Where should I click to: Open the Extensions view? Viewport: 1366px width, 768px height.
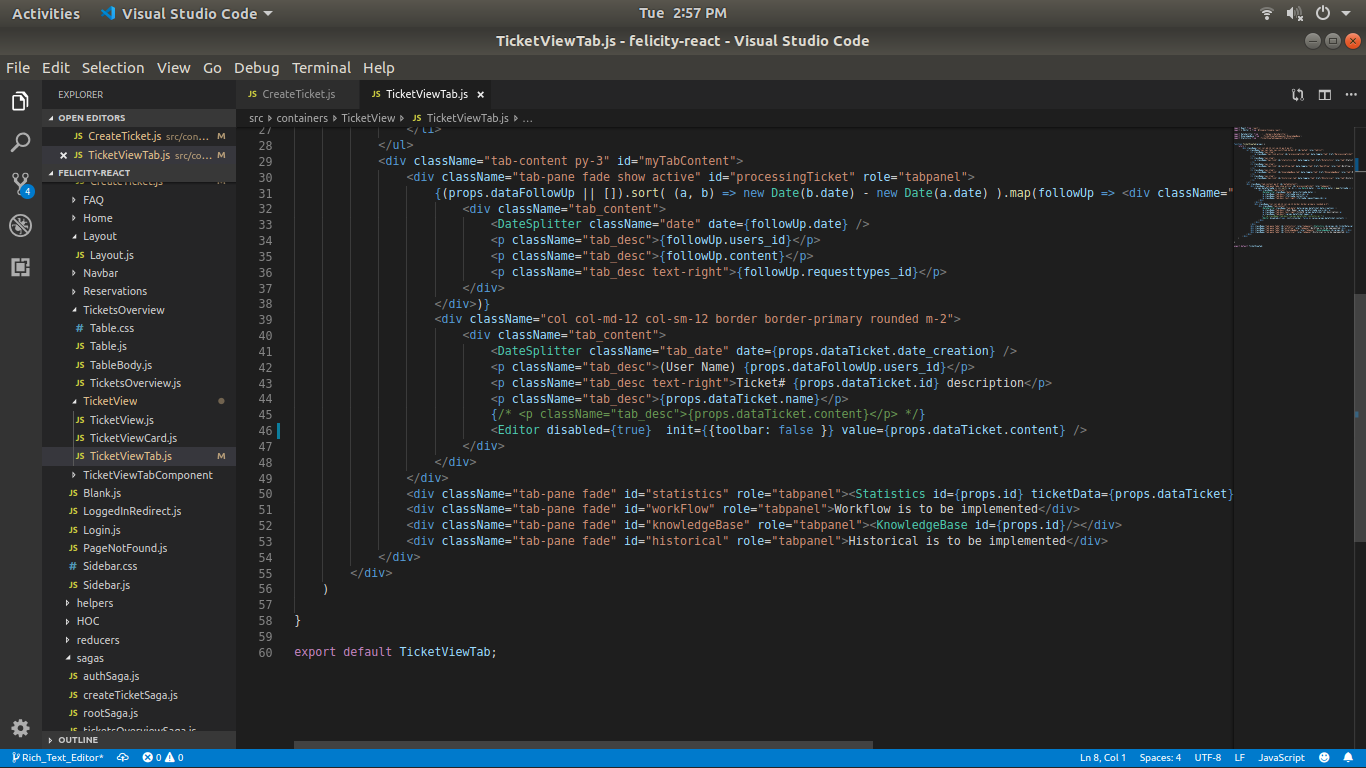tap(20, 268)
